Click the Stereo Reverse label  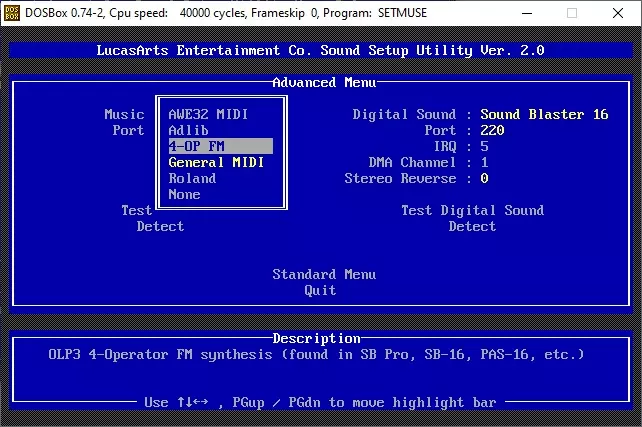click(x=400, y=178)
